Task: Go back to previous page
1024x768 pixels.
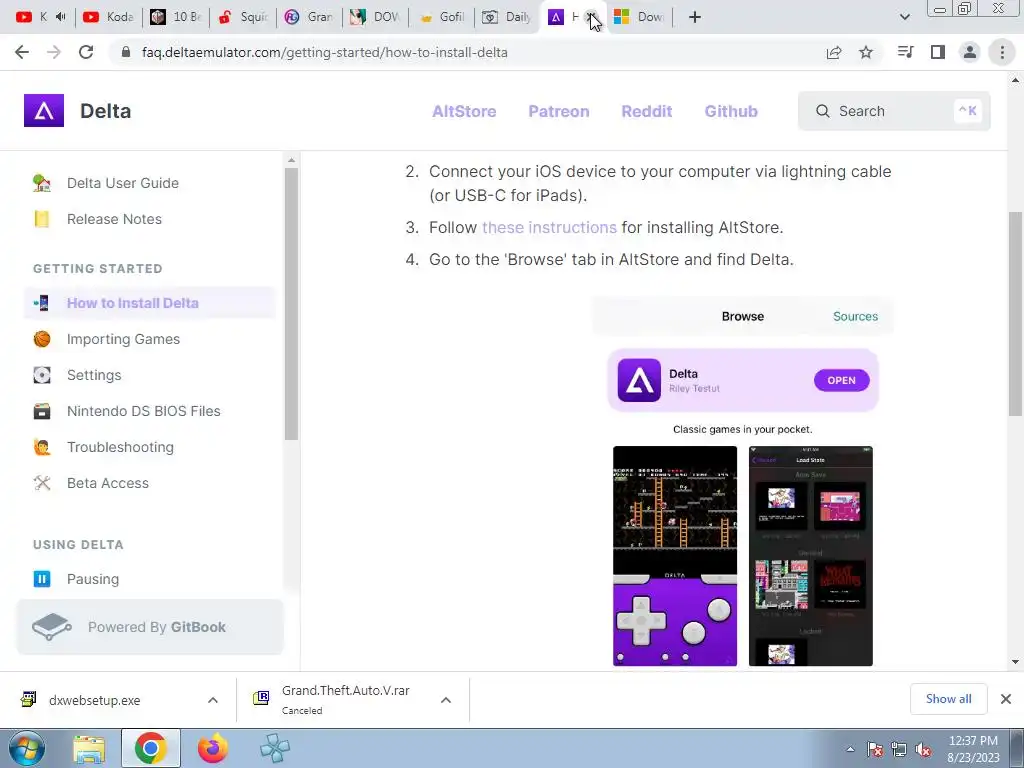Action: pyautogui.click(x=22, y=52)
